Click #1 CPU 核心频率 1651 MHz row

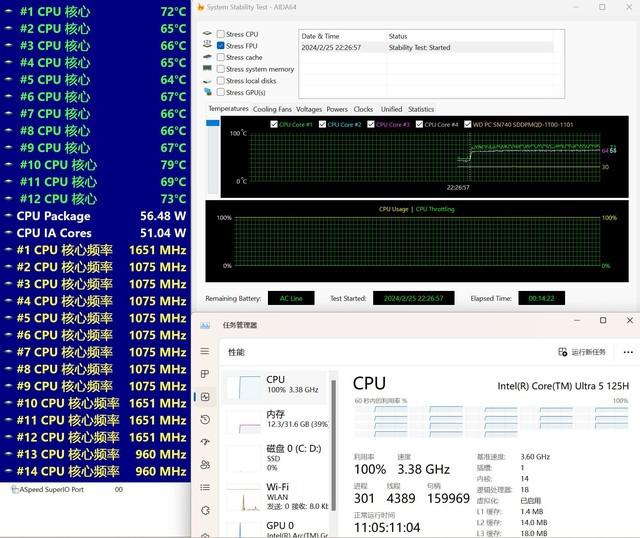pyautogui.click(x=95, y=250)
